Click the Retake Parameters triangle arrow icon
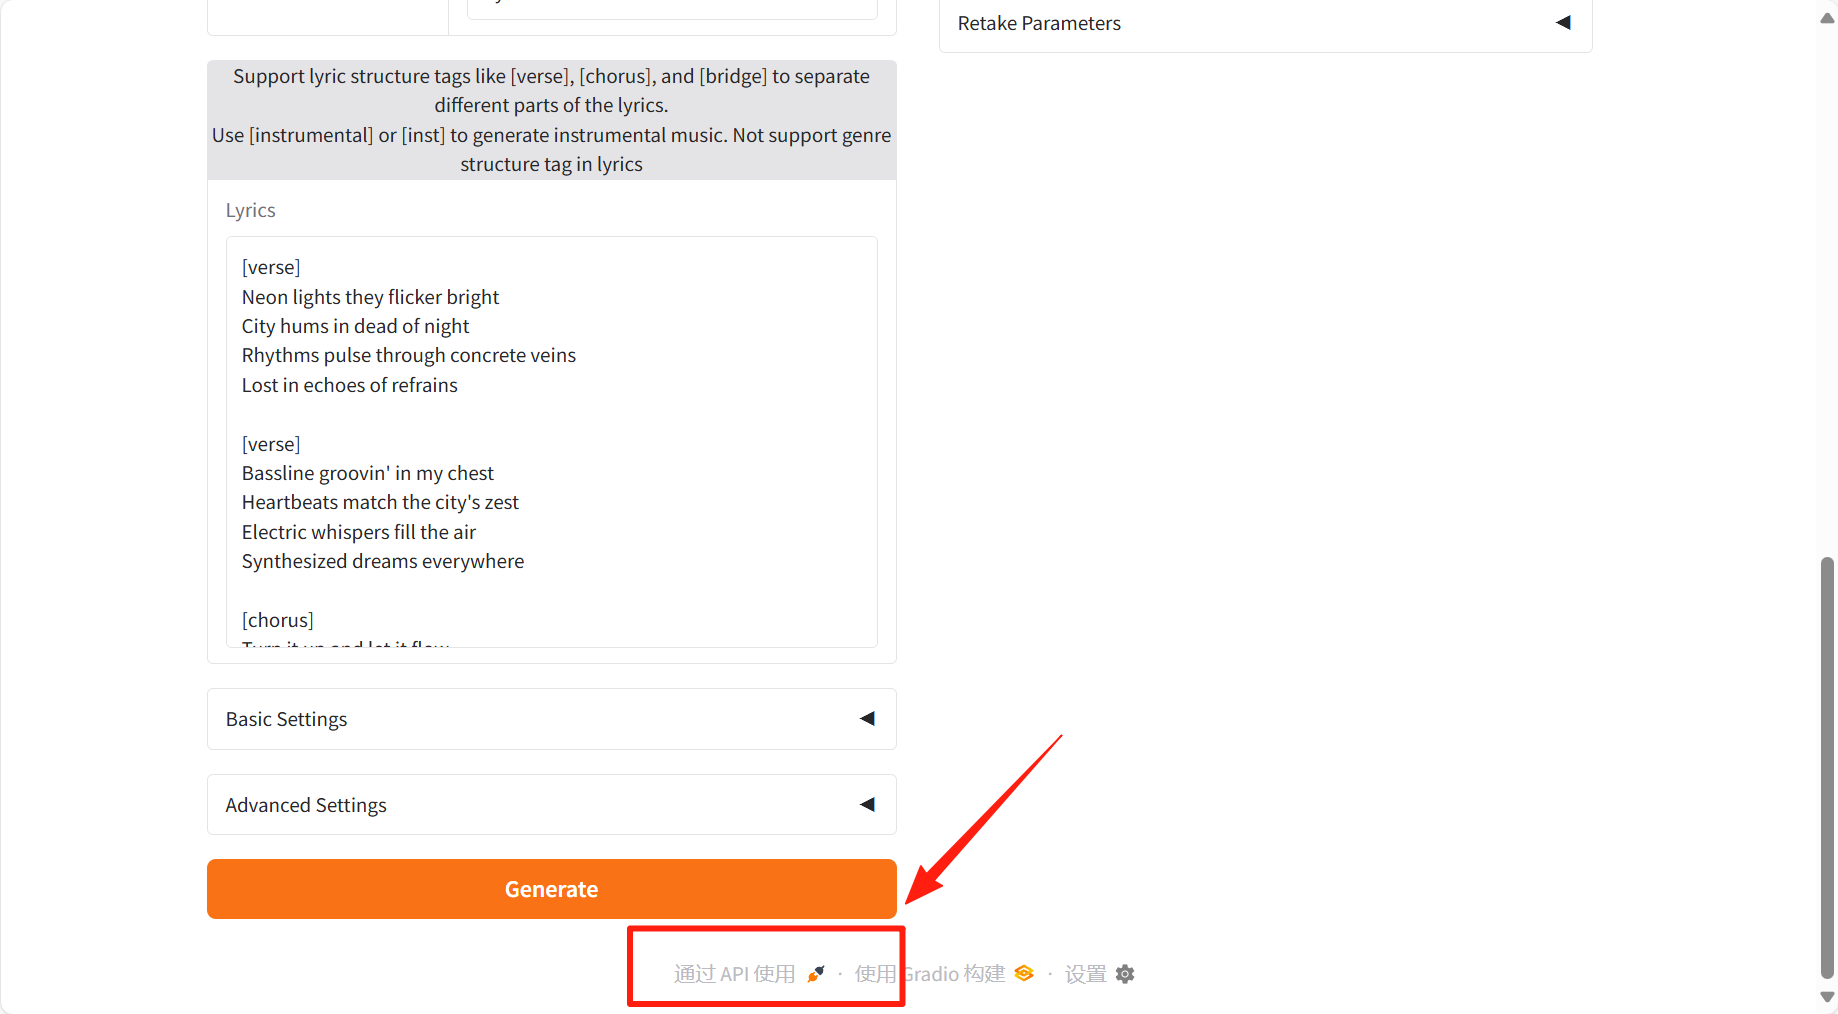The height and width of the screenshot is (1014, 1838). click(x=1563, y=23)
